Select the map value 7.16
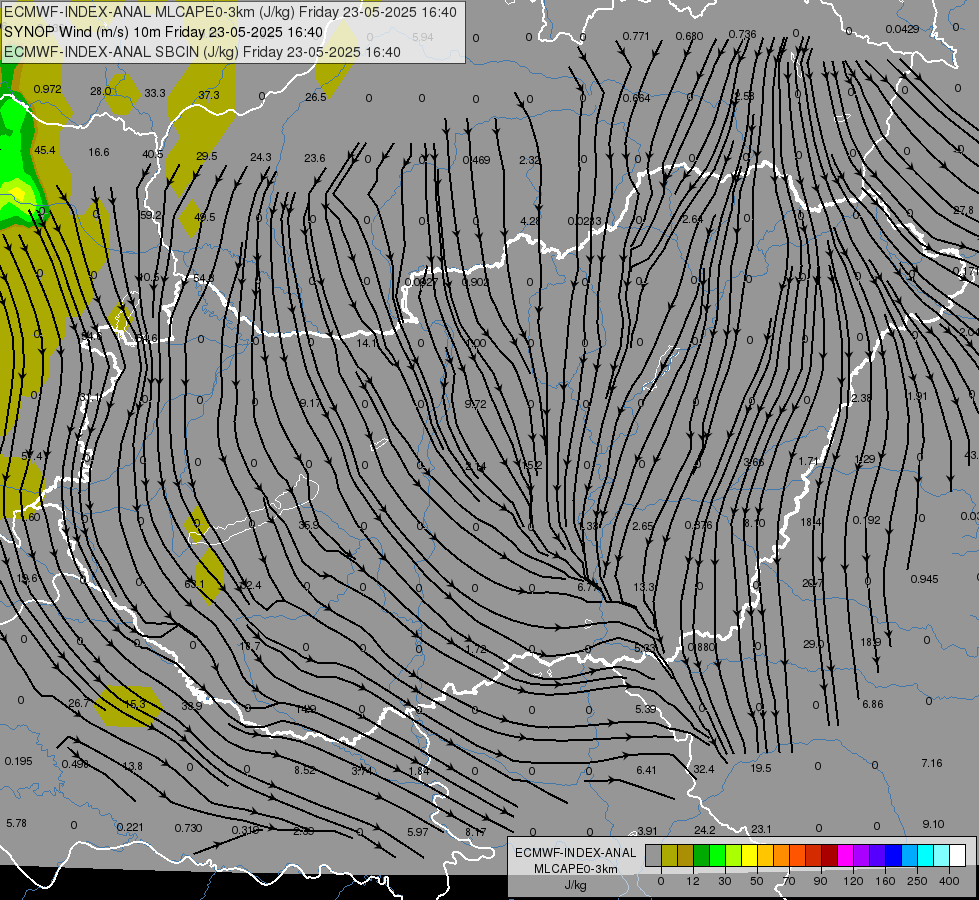 (x=932, y=763)
